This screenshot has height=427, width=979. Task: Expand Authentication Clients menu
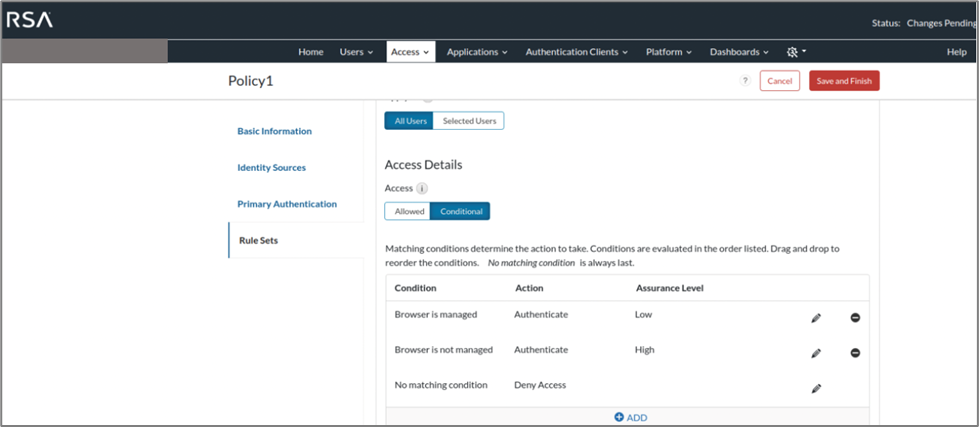pyautogui.click(x=577, y=52)
